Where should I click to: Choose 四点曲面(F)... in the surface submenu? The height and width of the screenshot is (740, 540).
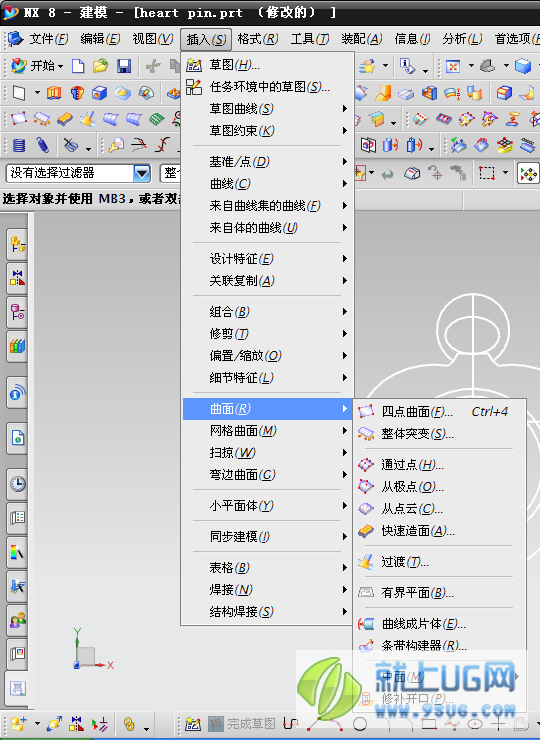[439, 412]
